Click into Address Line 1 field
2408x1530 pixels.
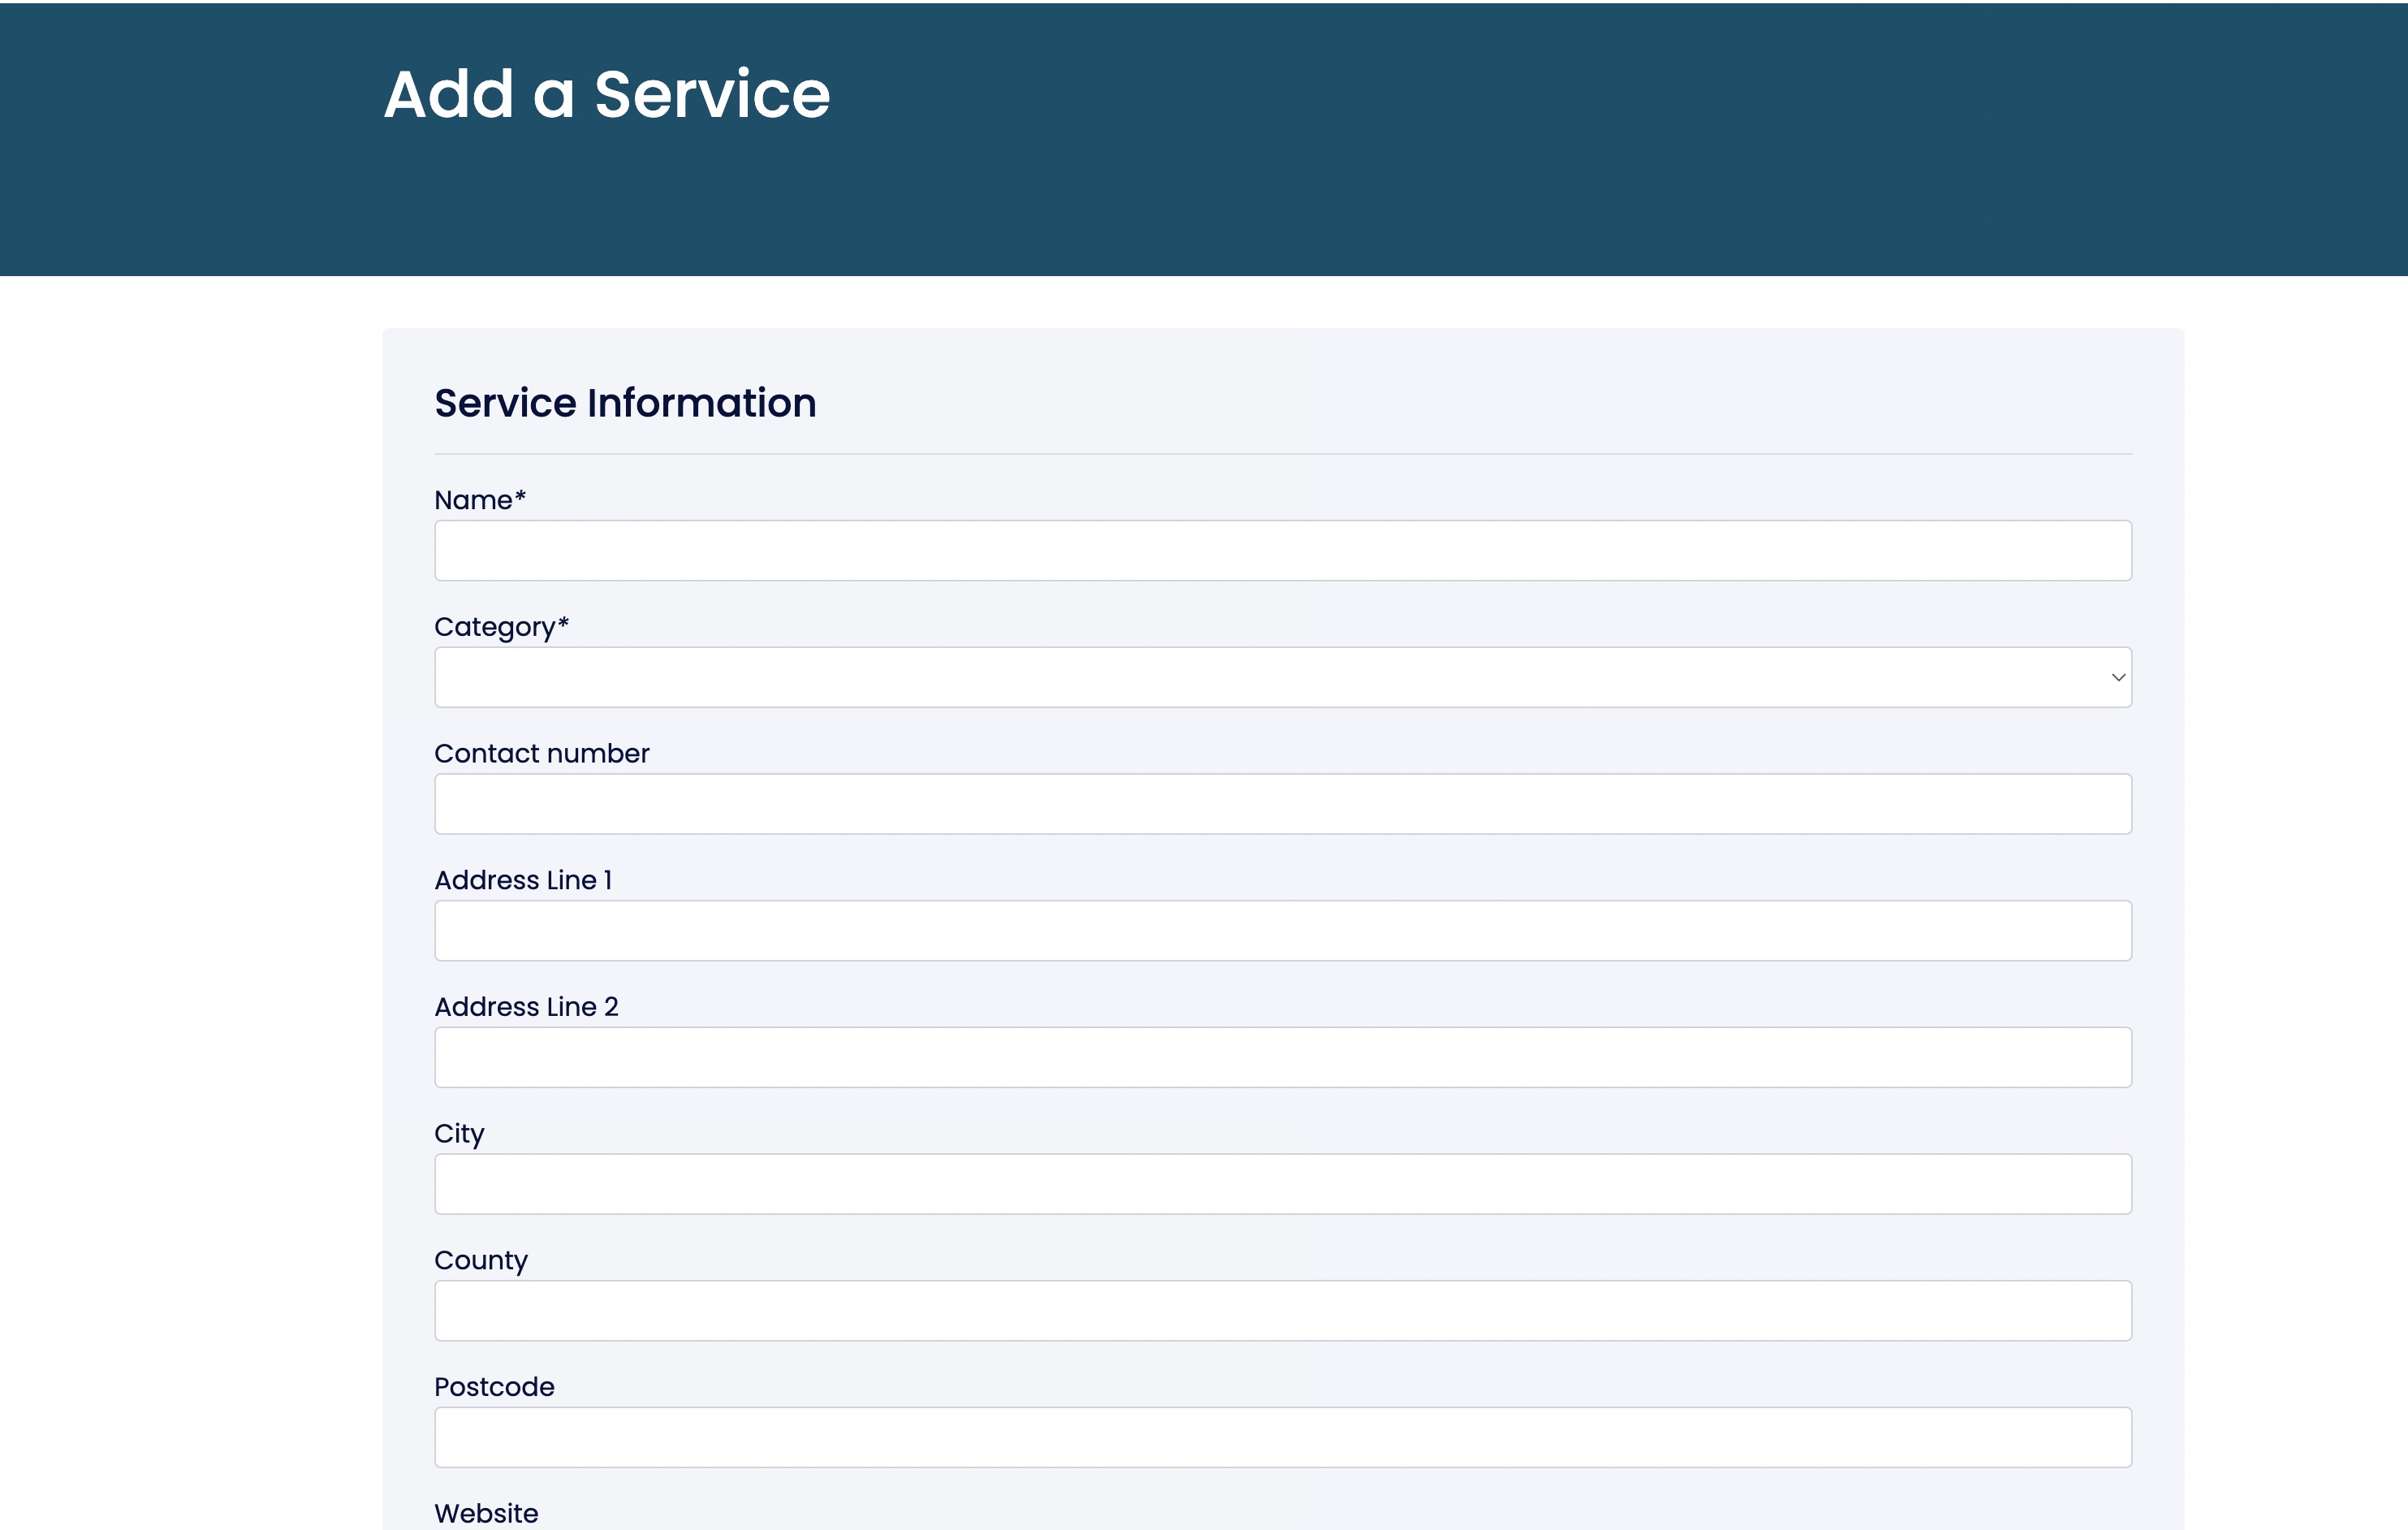1282,931
